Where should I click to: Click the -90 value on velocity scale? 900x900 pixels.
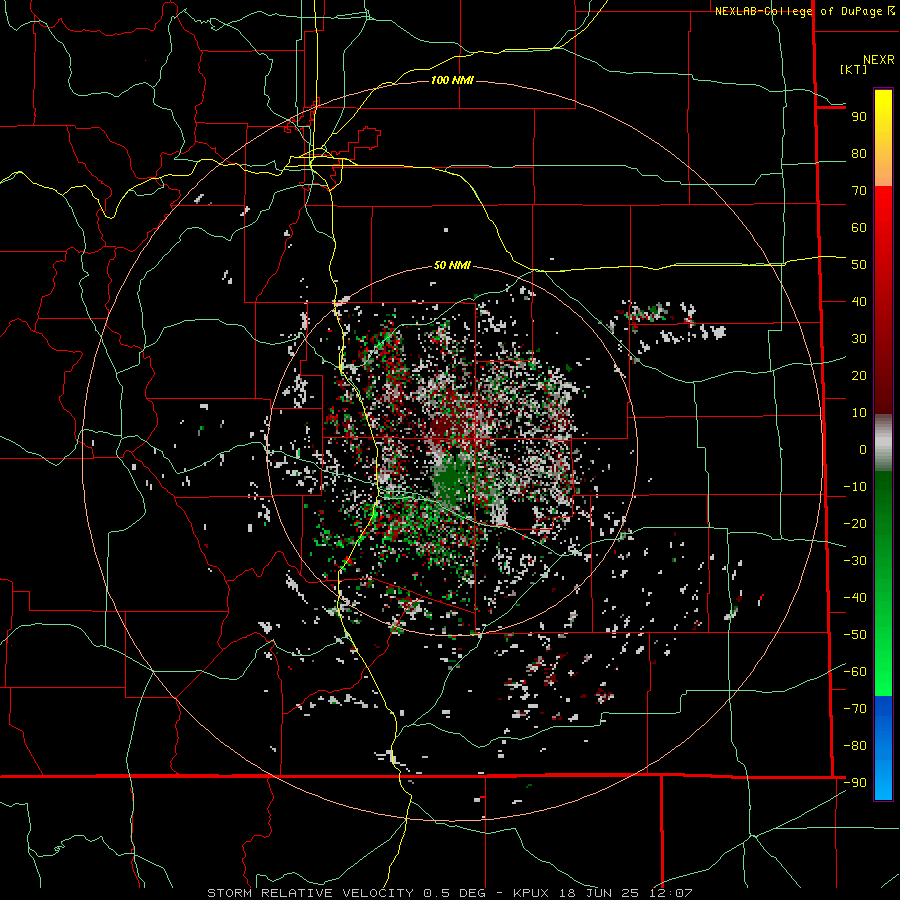coord(855,783)
